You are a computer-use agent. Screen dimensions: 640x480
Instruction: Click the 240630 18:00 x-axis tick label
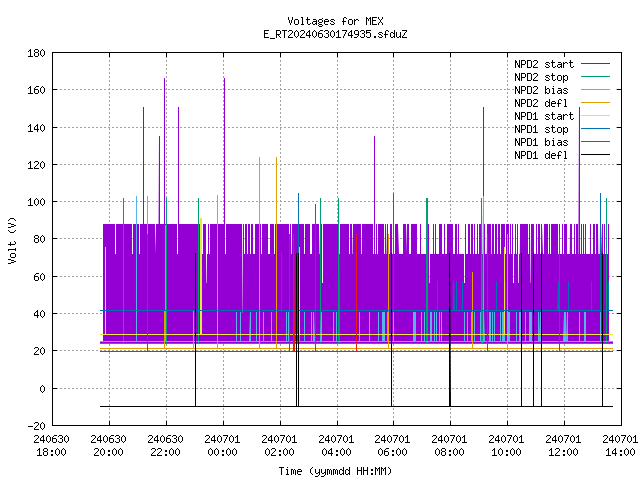pos(51,446)
